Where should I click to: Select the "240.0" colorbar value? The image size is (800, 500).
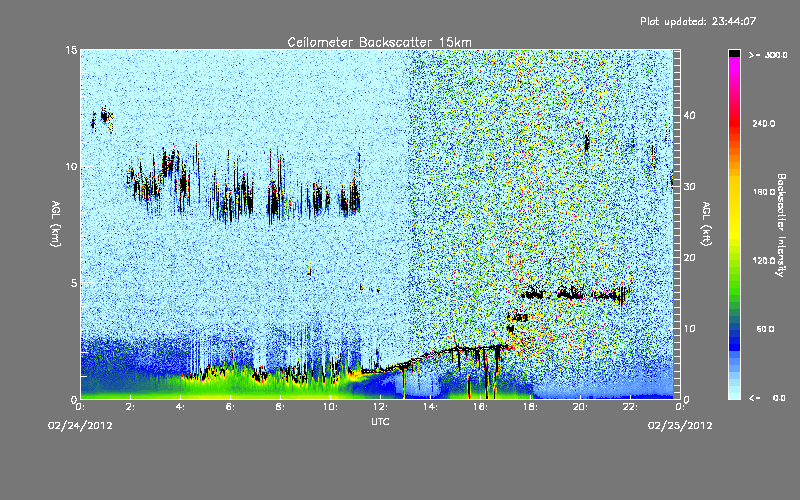(764, 123)
